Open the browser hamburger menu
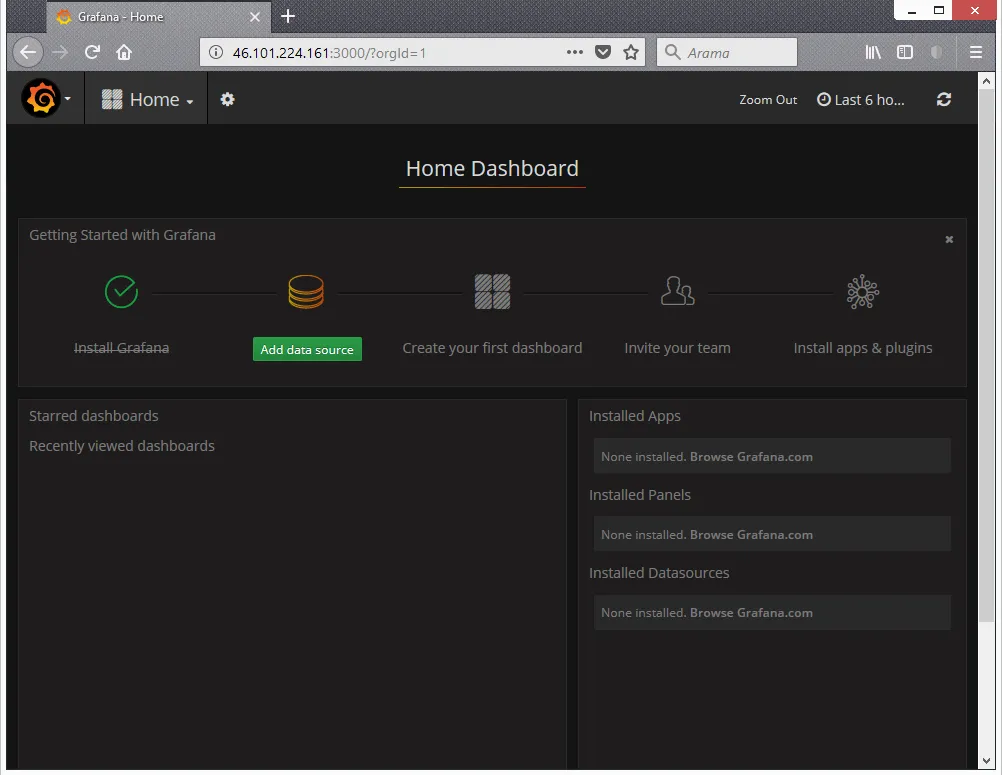The image size is (1002, 775). point(976,52)
